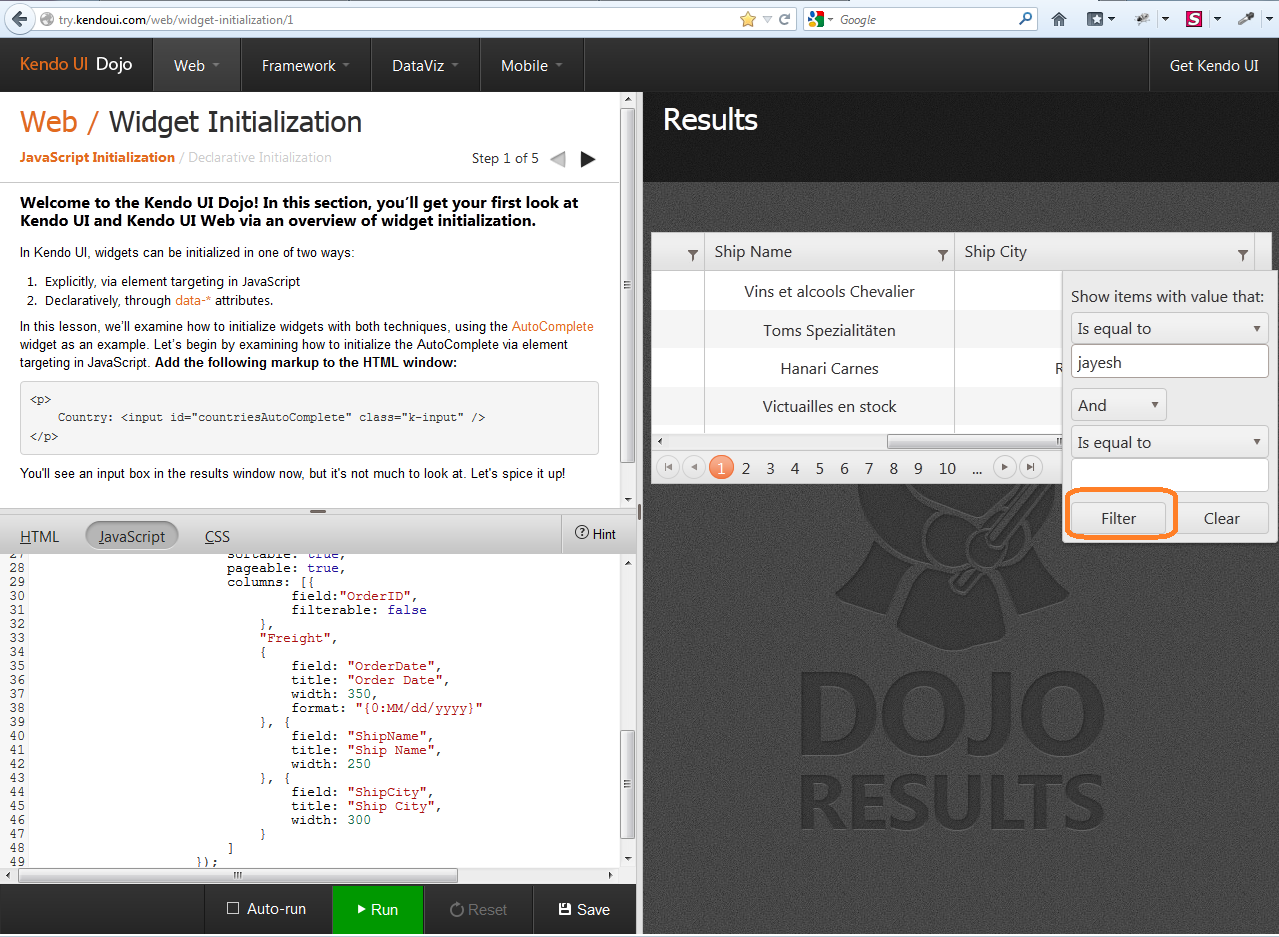
Task: Click 'Victuailles en stock' cell
Action: [x=829, y=406]
